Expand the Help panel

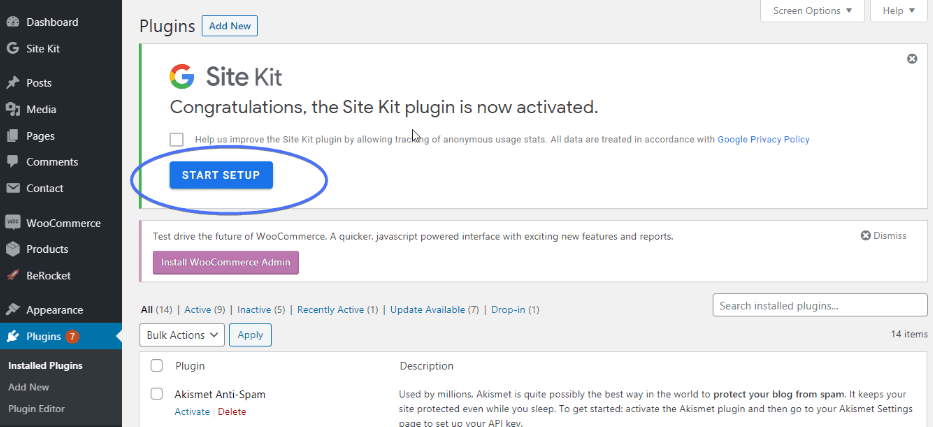click(898, 11)
